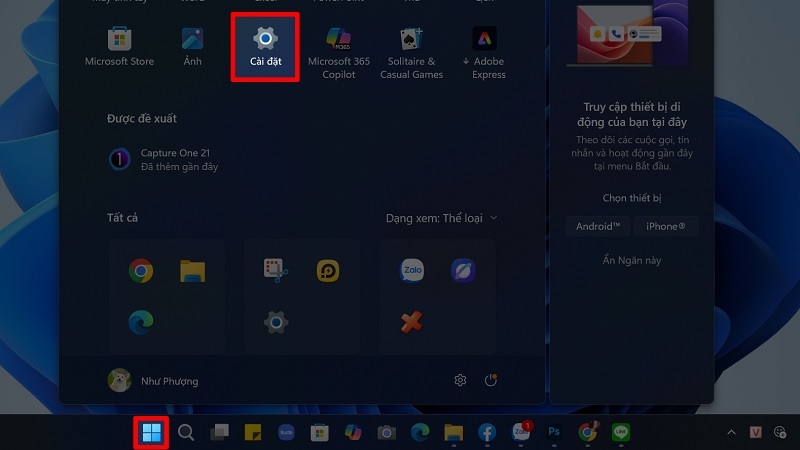Open Microsoft Store from pinned apps
This screenshot has height=450, width=800.
(119, 47)
